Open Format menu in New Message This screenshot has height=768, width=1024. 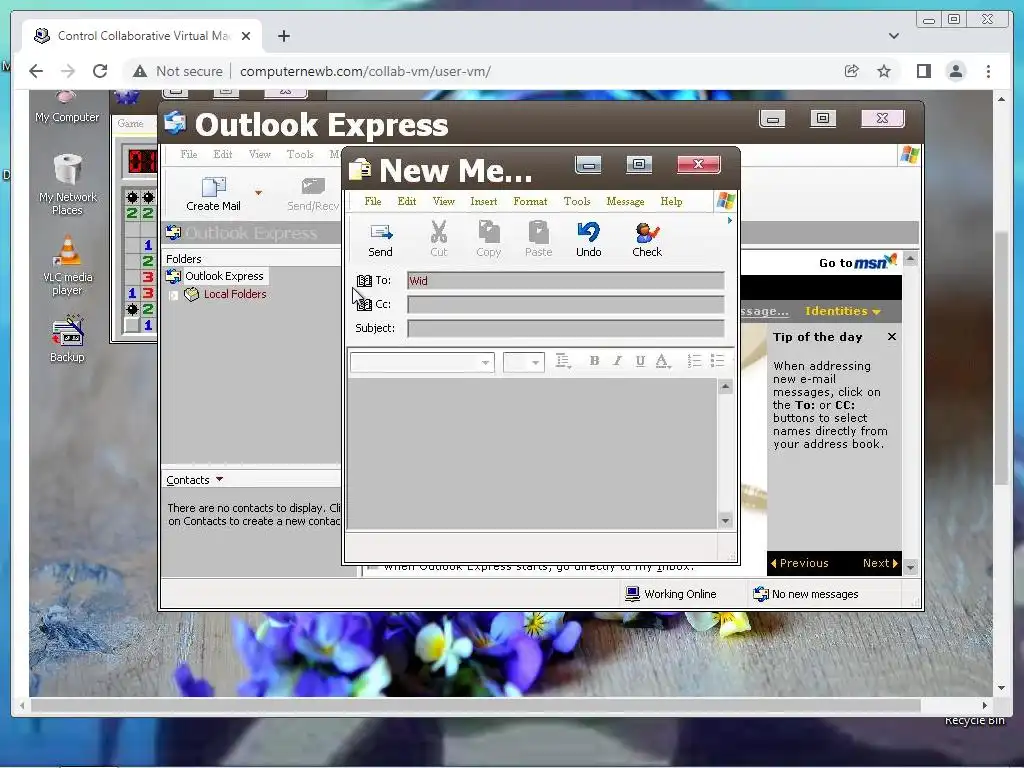(x=530, y=201)
